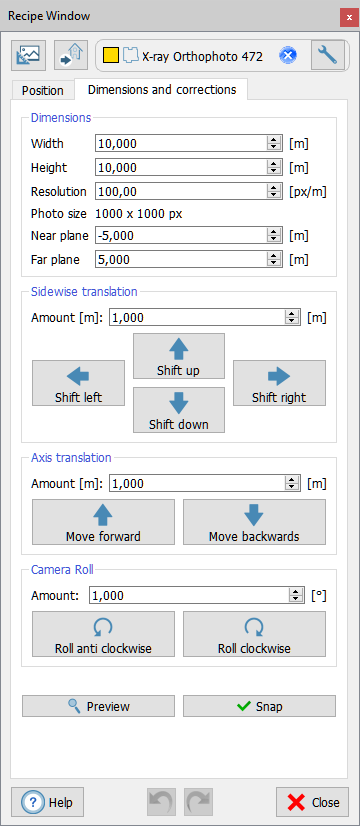Switch to the Position tab

tap(43, 91)
